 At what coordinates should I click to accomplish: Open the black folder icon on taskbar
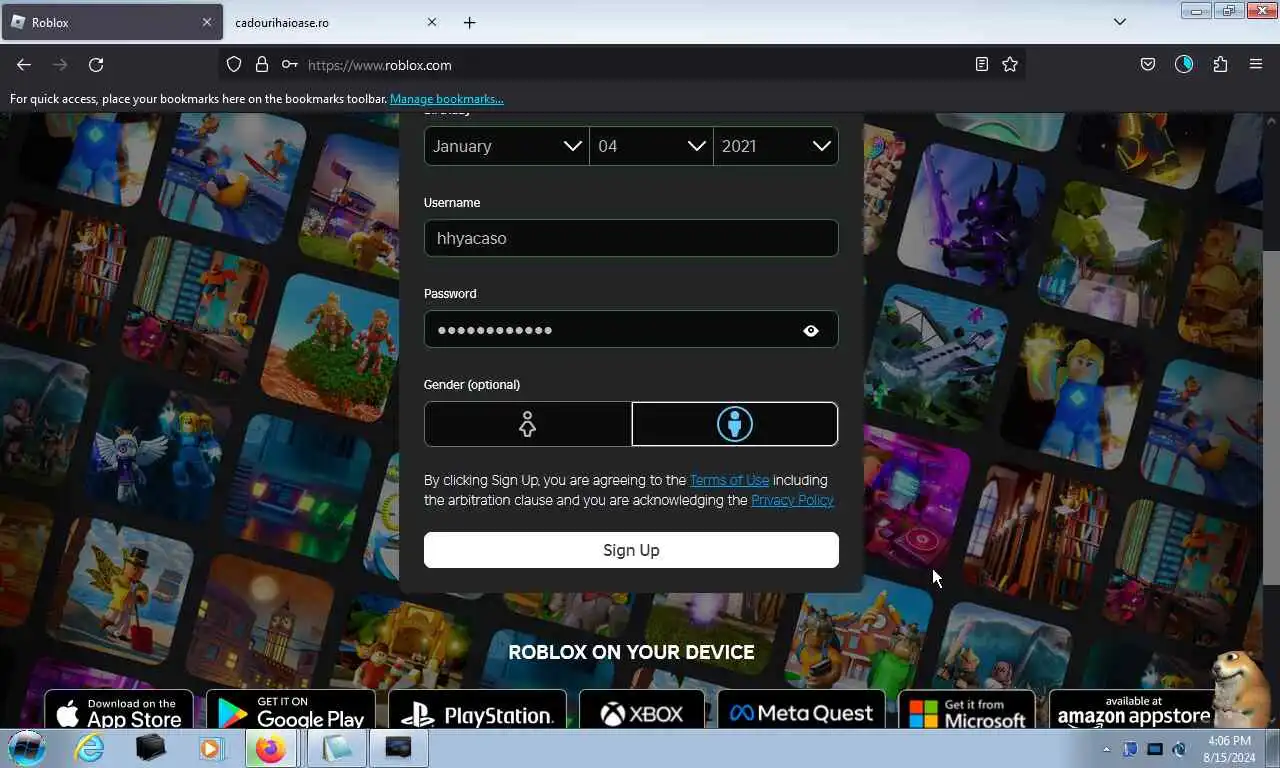pos(151,748)
